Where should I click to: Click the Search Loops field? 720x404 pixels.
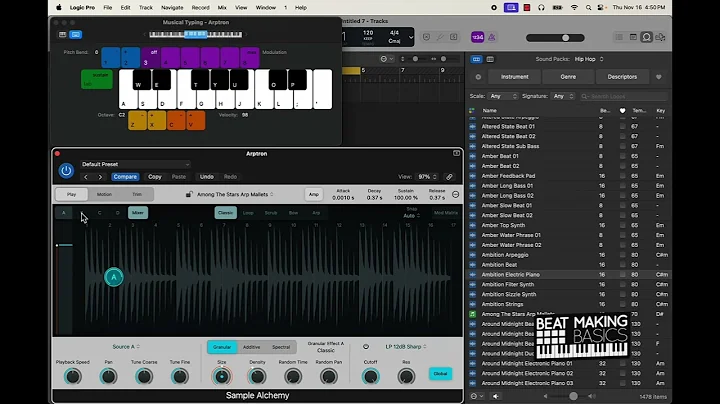(x=623, y=96)
